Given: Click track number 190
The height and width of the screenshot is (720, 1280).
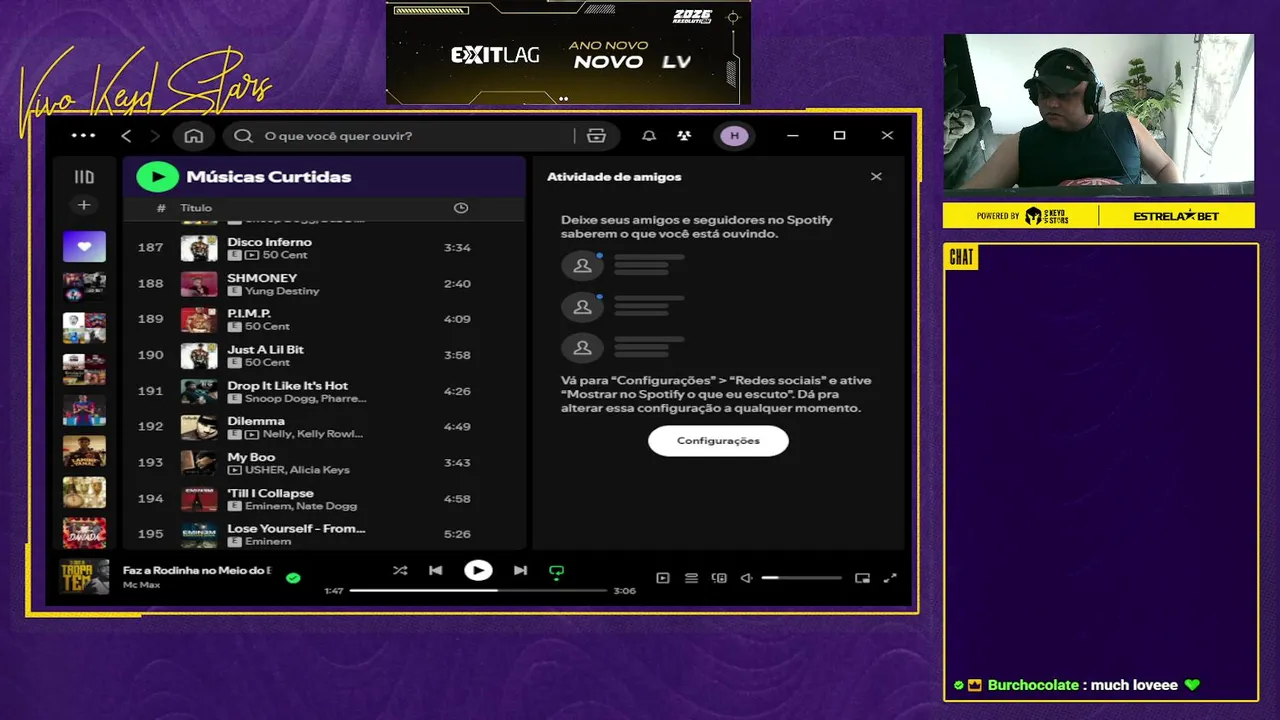Looking at the screenshot, I should (150, 355).
